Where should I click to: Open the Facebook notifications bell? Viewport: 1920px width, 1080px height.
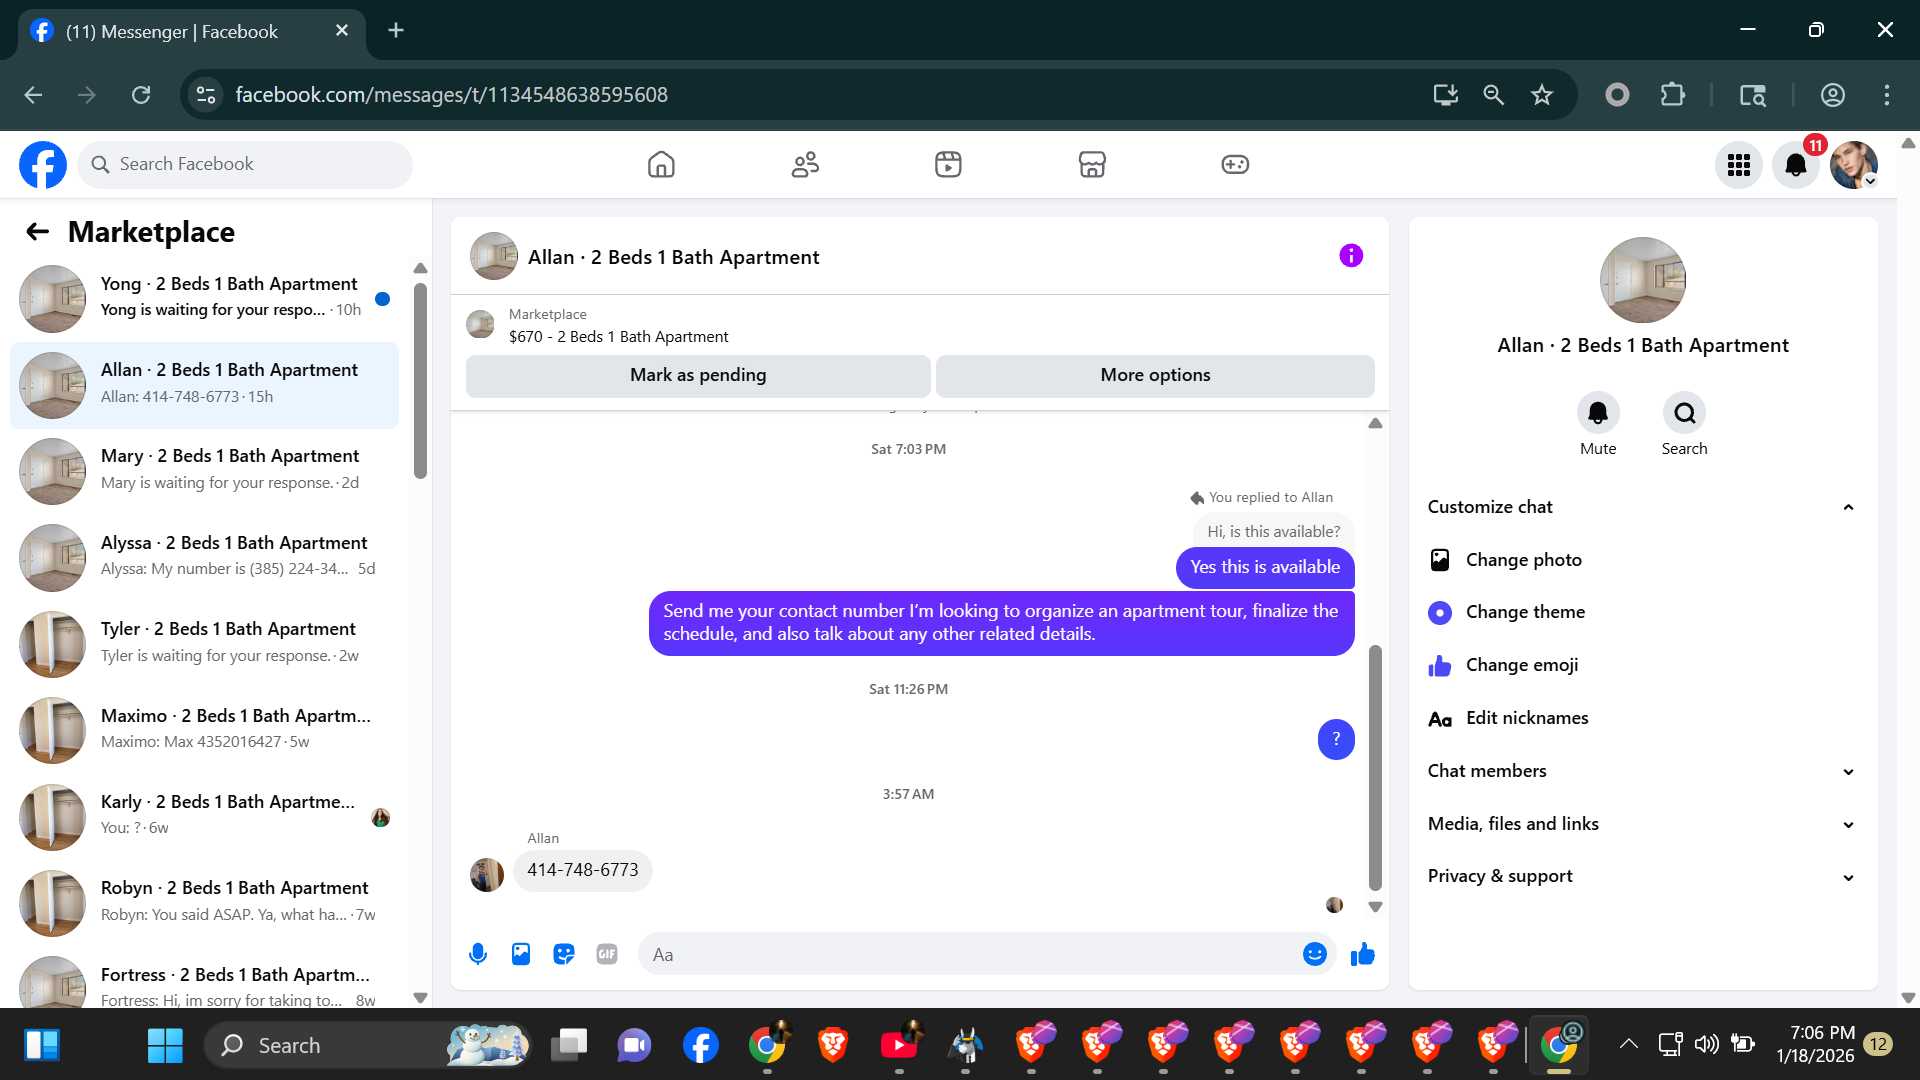pyautogui.click(x=1796, y=165)
